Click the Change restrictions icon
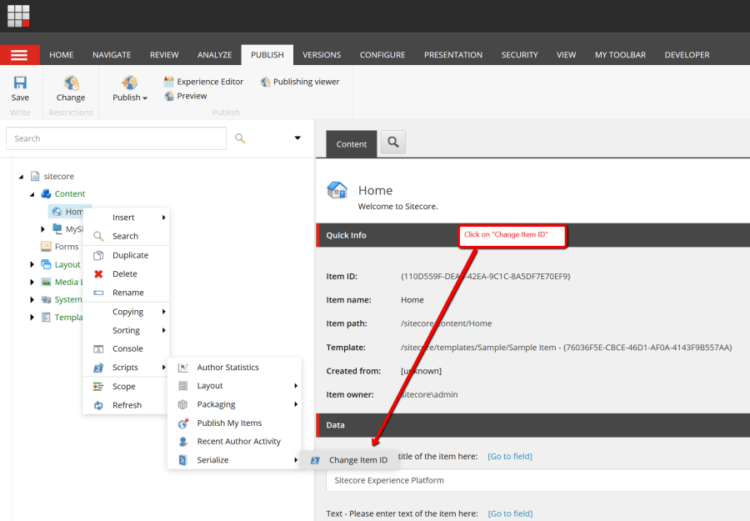This screenshot has height=521, width=750. 71,84
